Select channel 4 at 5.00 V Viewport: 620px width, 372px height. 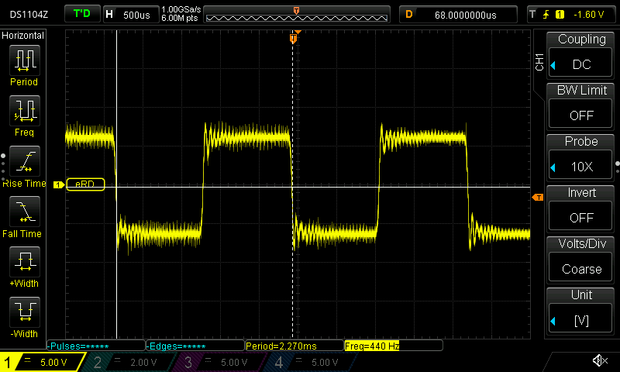tap(312, 362)
